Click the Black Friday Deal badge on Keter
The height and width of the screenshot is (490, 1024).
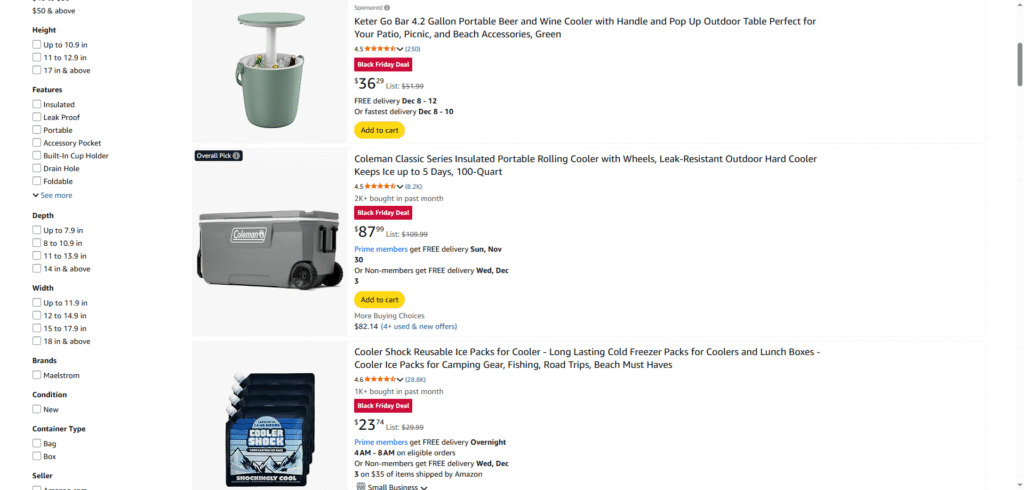point(383,64)
